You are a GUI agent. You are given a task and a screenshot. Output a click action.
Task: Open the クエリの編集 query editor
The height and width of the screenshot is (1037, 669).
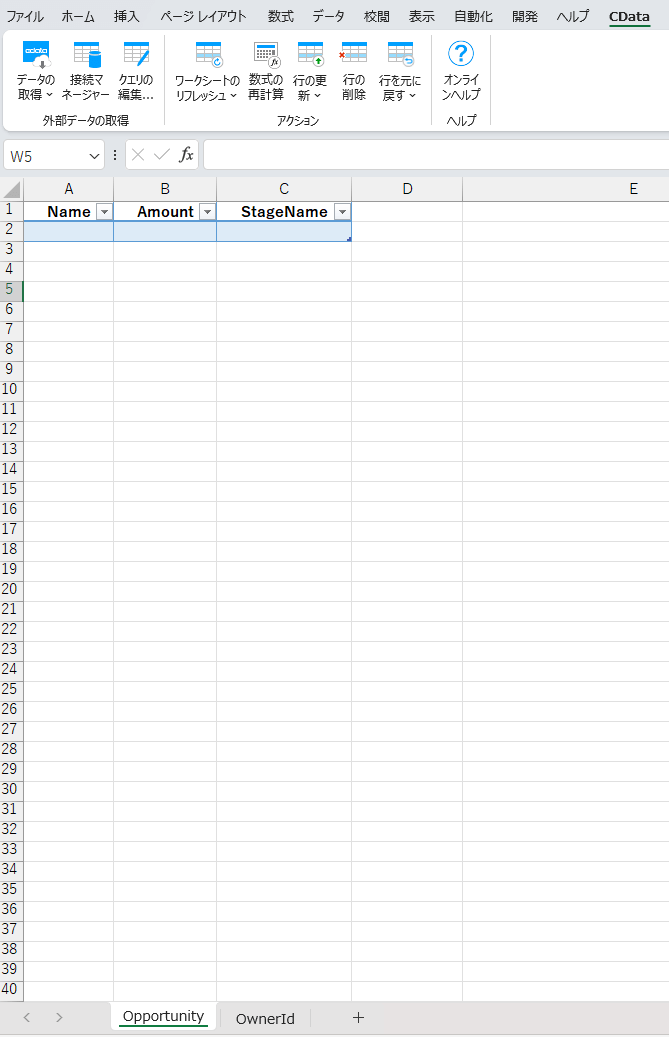click(x=136, y=71)
